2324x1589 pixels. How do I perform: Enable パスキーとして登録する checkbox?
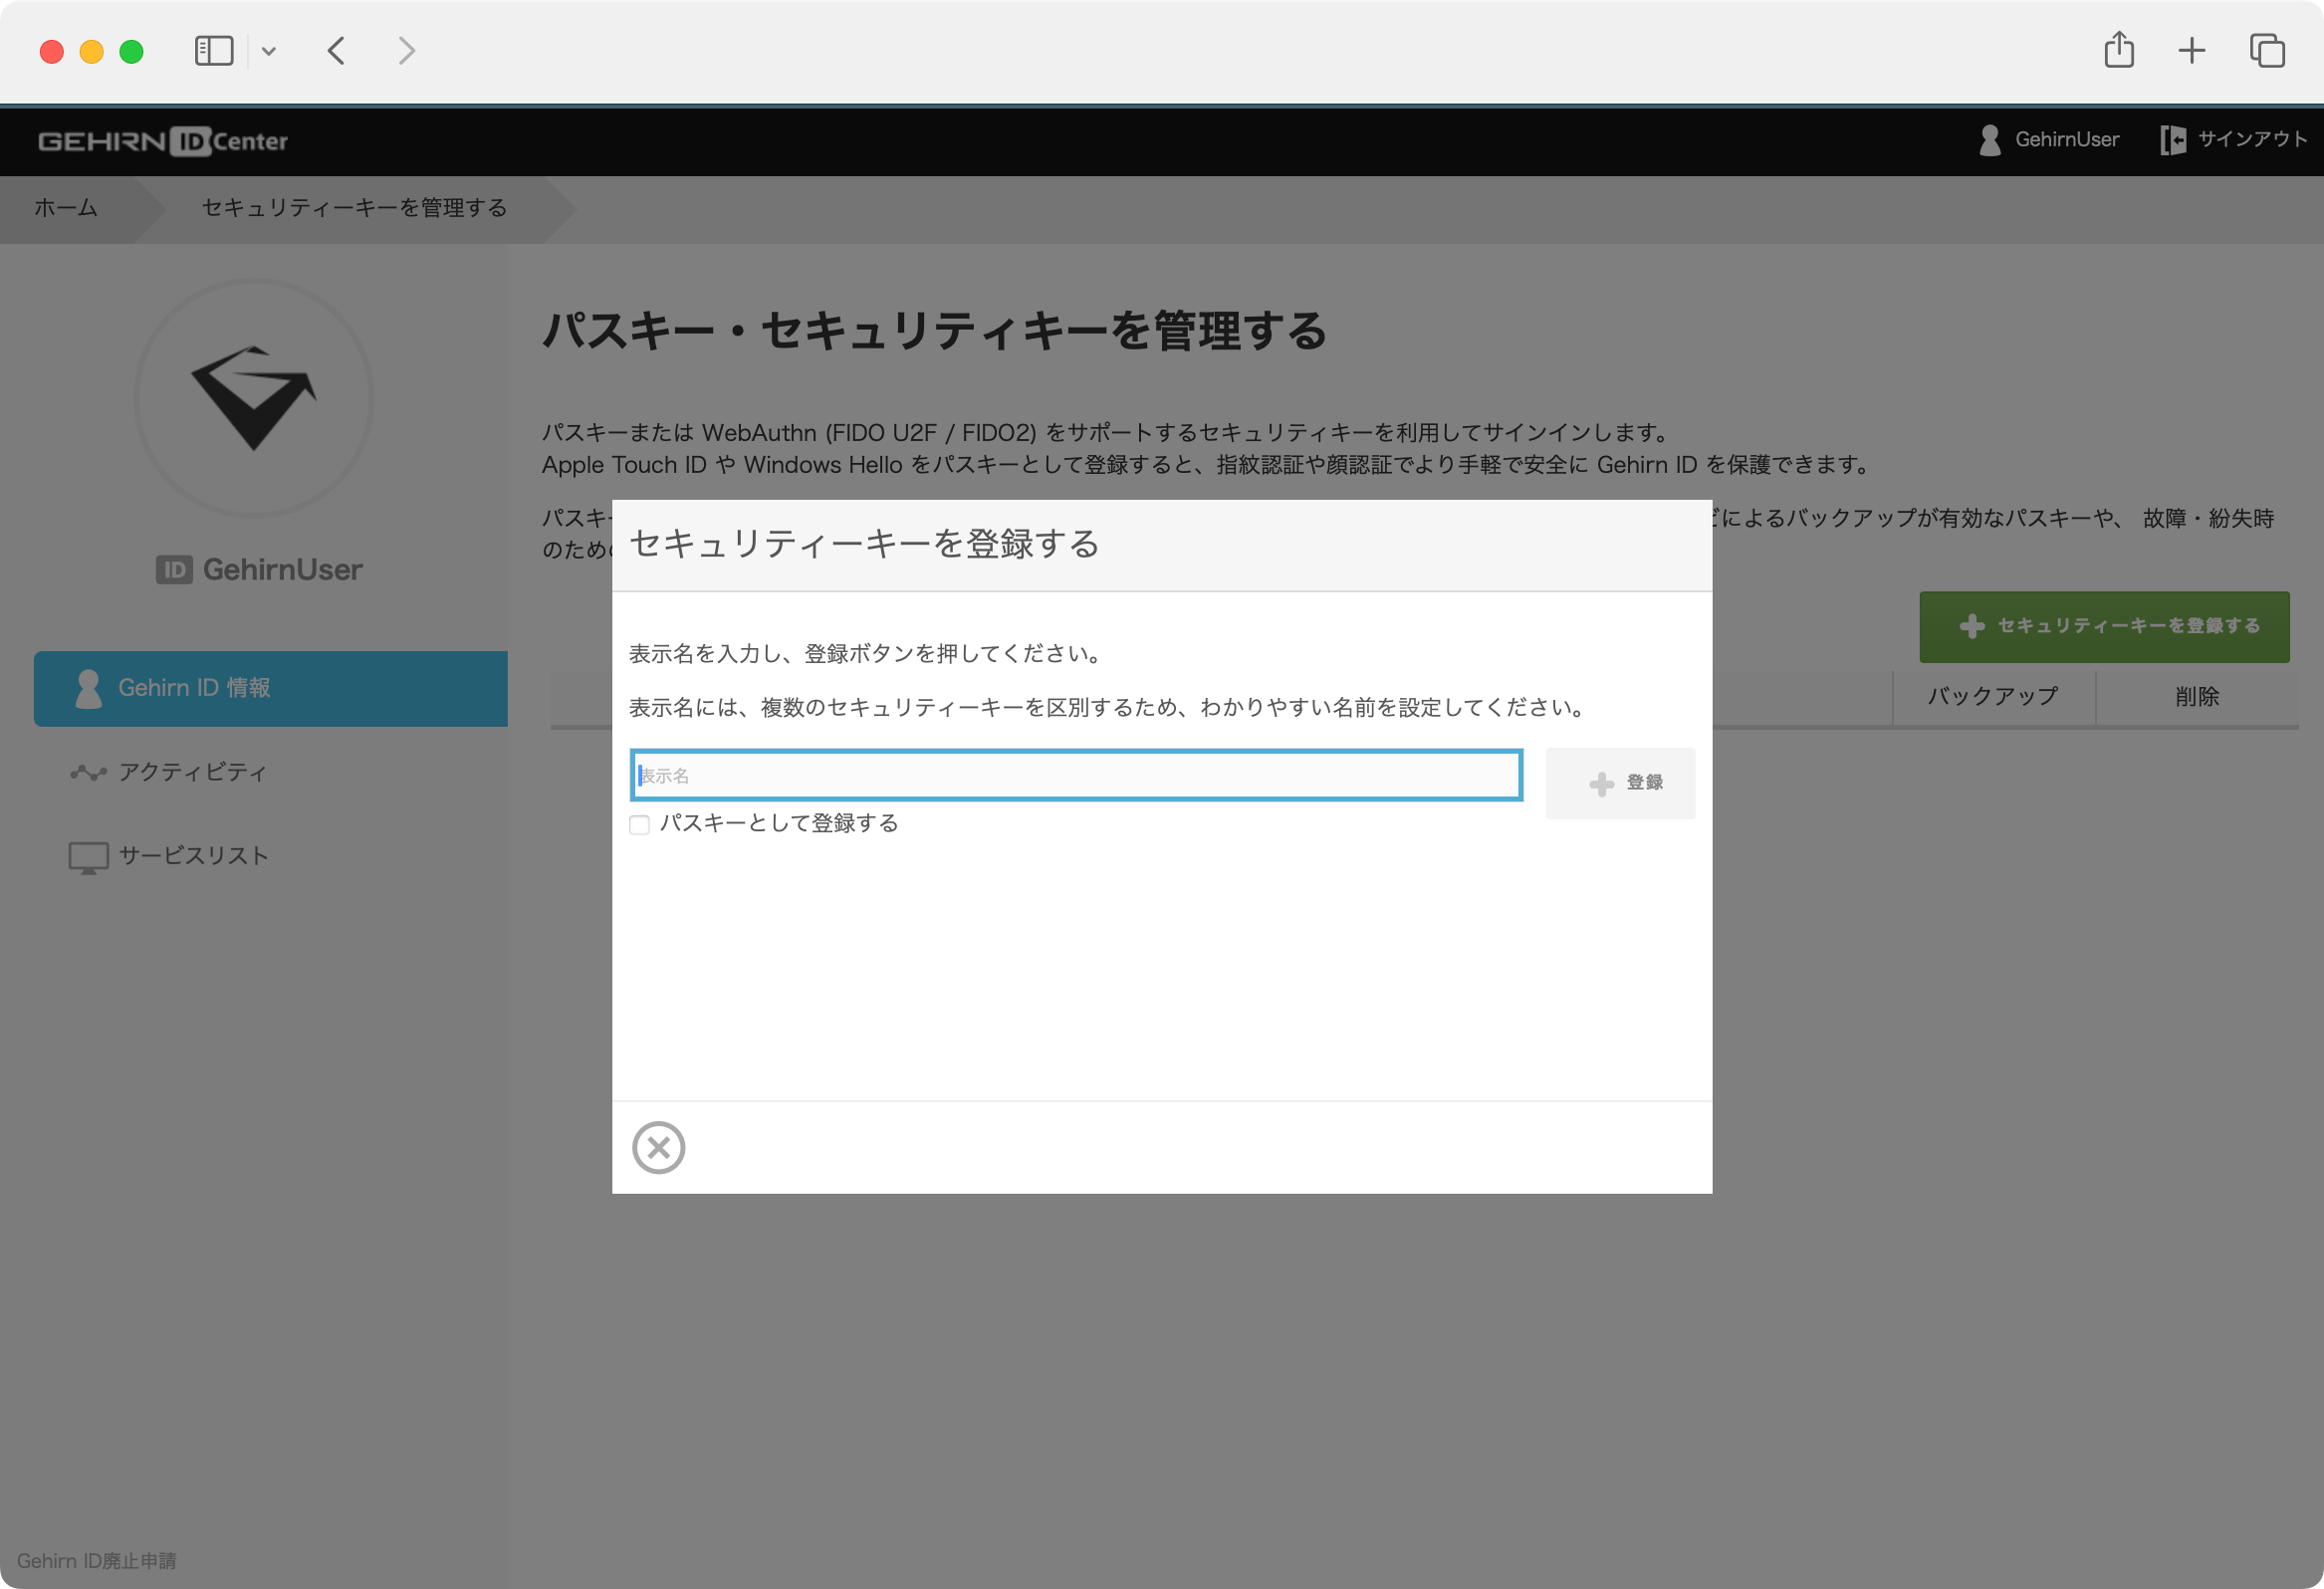(x=640, y=824)
